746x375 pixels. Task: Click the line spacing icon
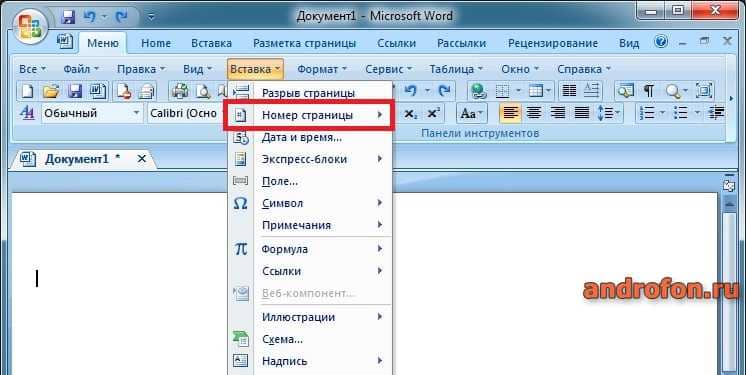[606, 113]
